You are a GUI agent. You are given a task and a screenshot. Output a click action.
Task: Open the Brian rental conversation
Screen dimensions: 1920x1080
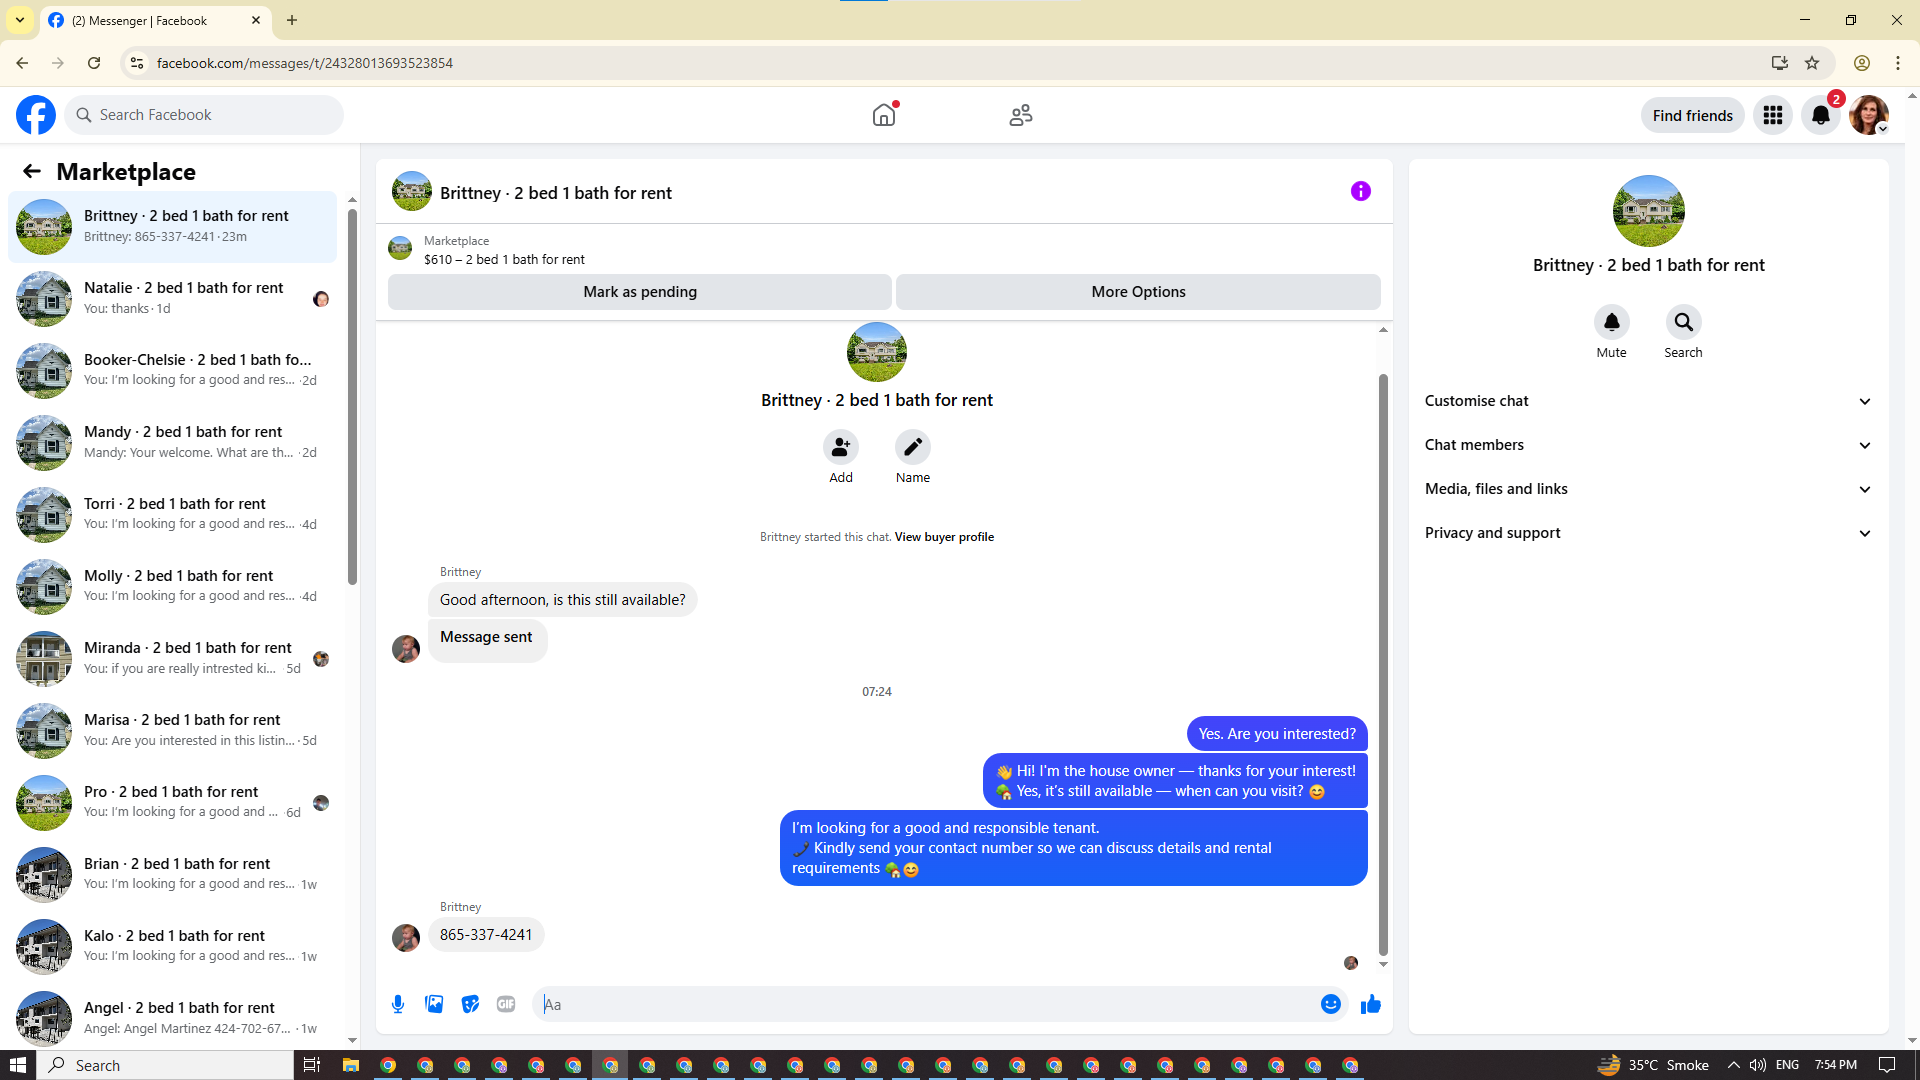[x=172, y=875]
